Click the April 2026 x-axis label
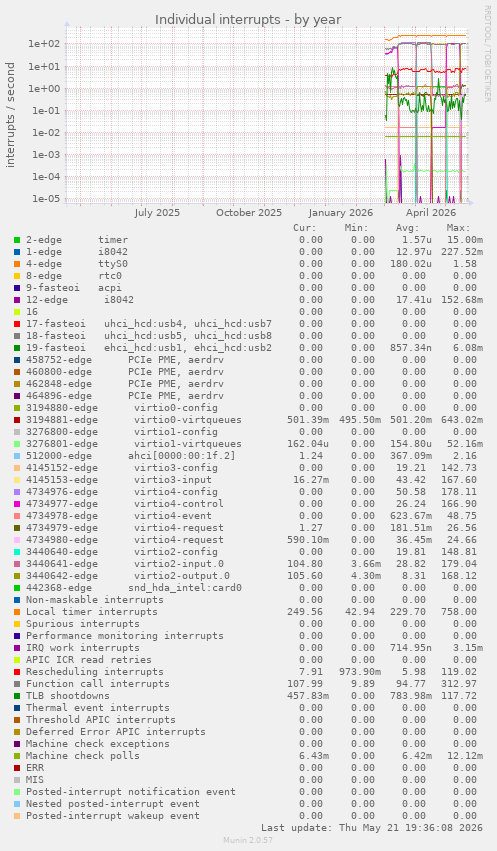The height and width of the screenshot is (851, 497). point(431,213)
